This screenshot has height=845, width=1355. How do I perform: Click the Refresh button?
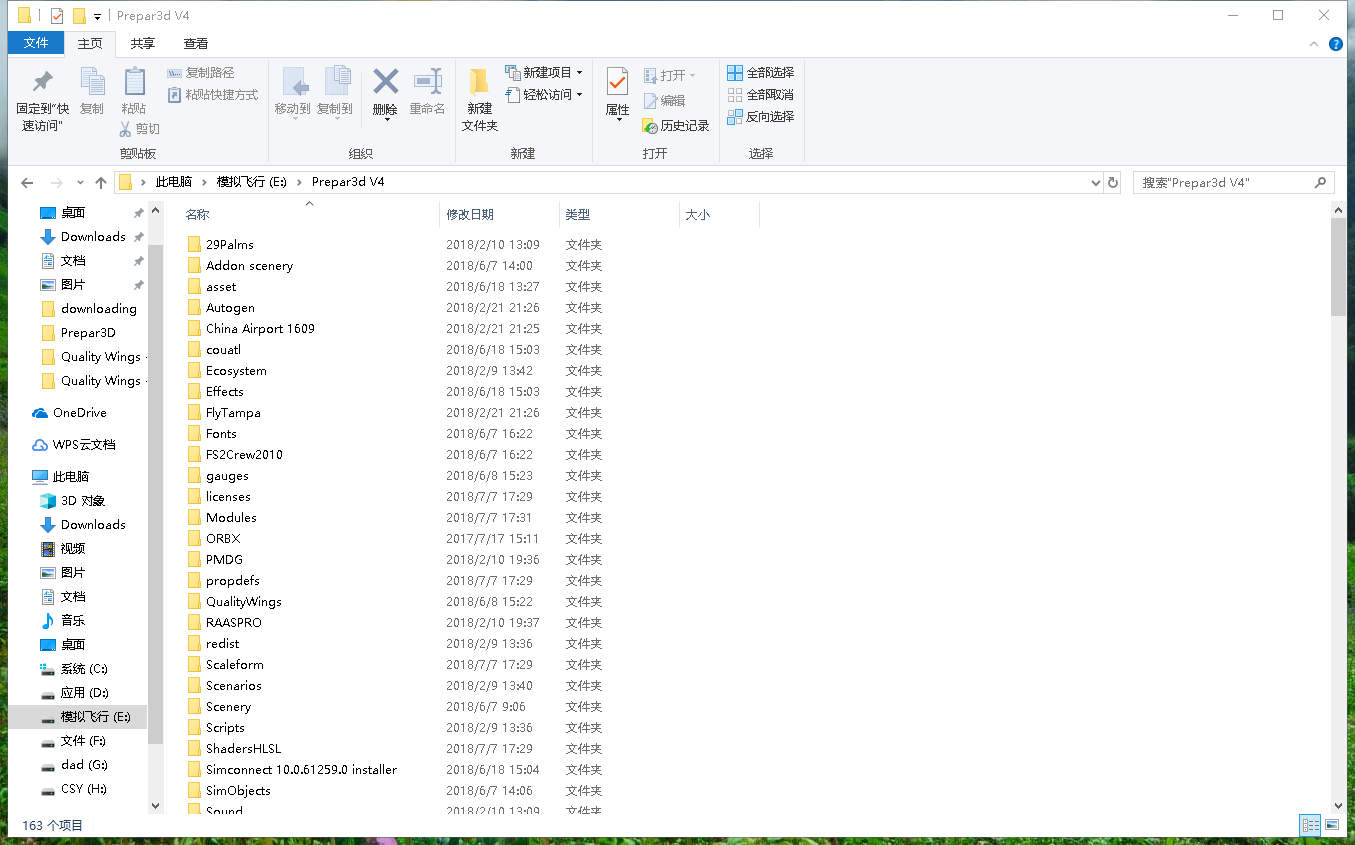pyautogui.click(x=1113, y=183)
